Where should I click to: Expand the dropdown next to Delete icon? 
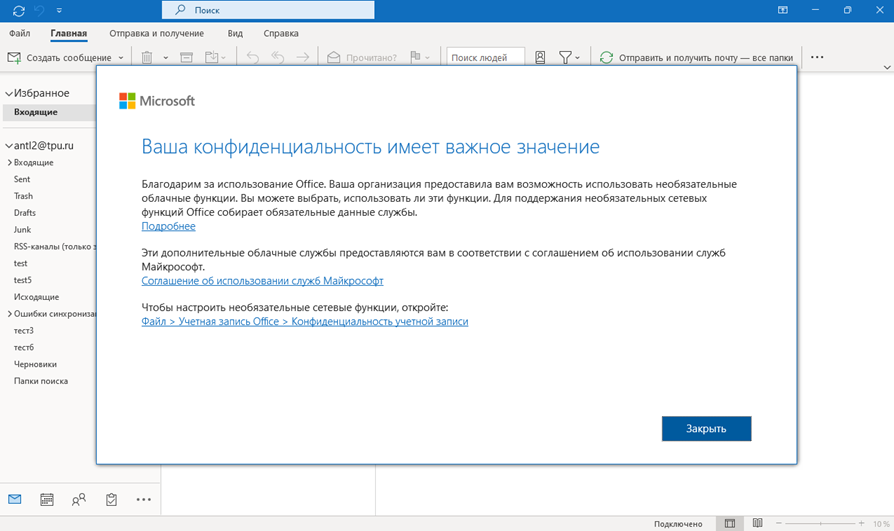pyautogui.click(x=165, y=58)
